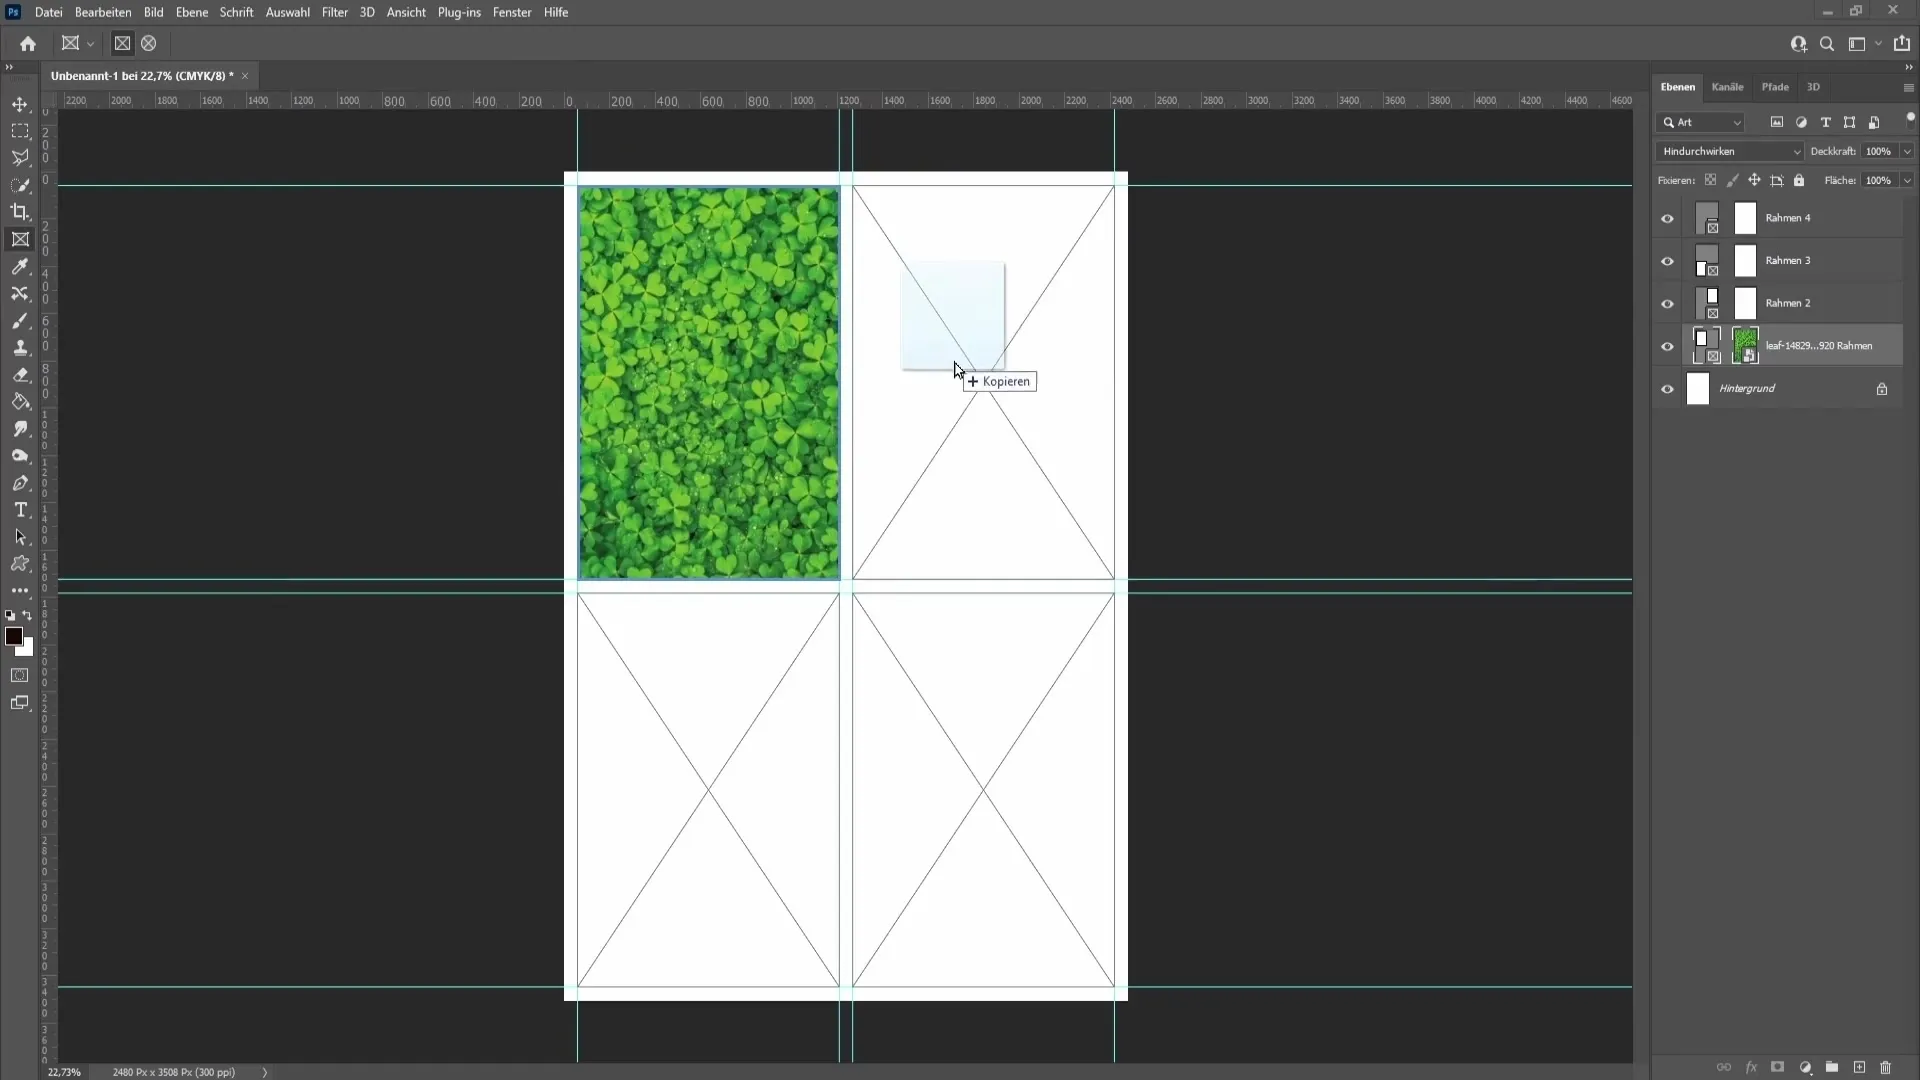
Task: Hide the Hintergrund layer
Action: (1667, 390)
